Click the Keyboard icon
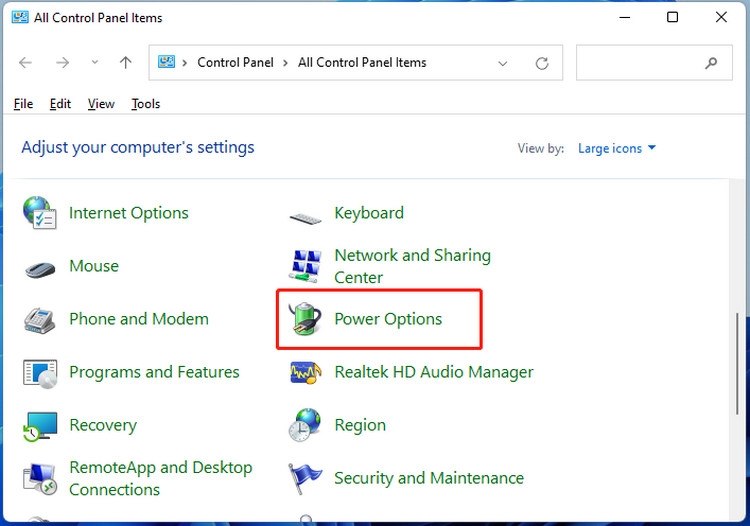 305,219
